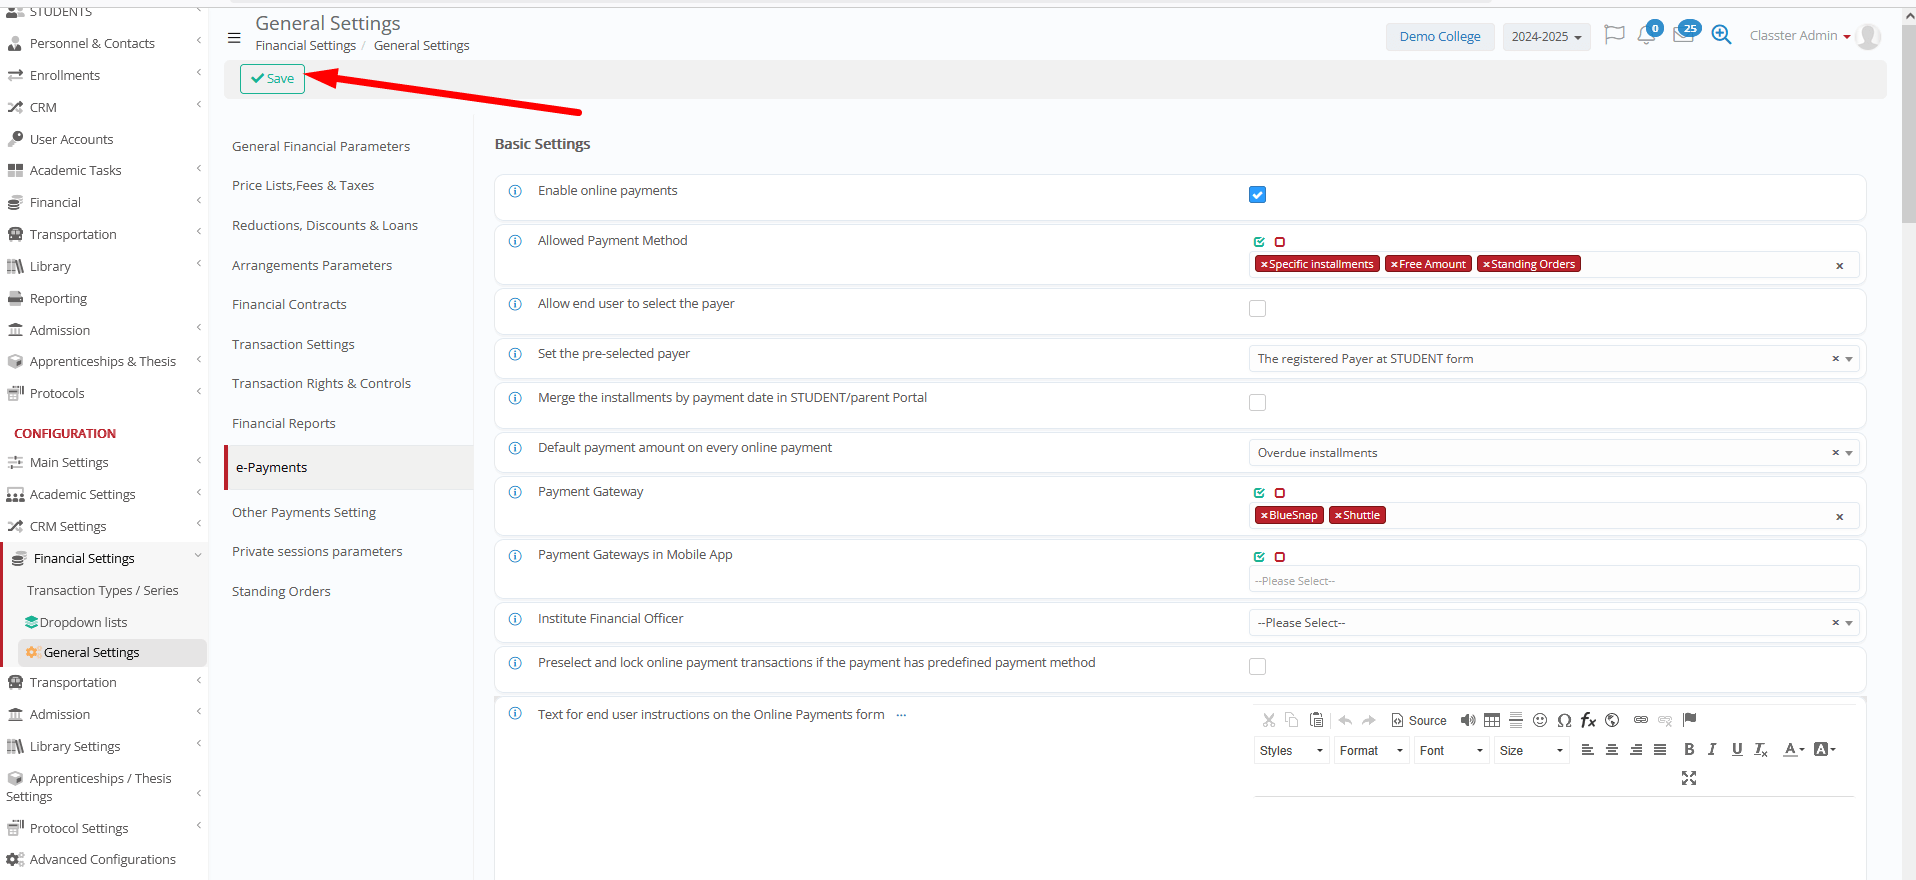Click the Save button
This screenshot has width=1916, height=880.
coord(272,78)
